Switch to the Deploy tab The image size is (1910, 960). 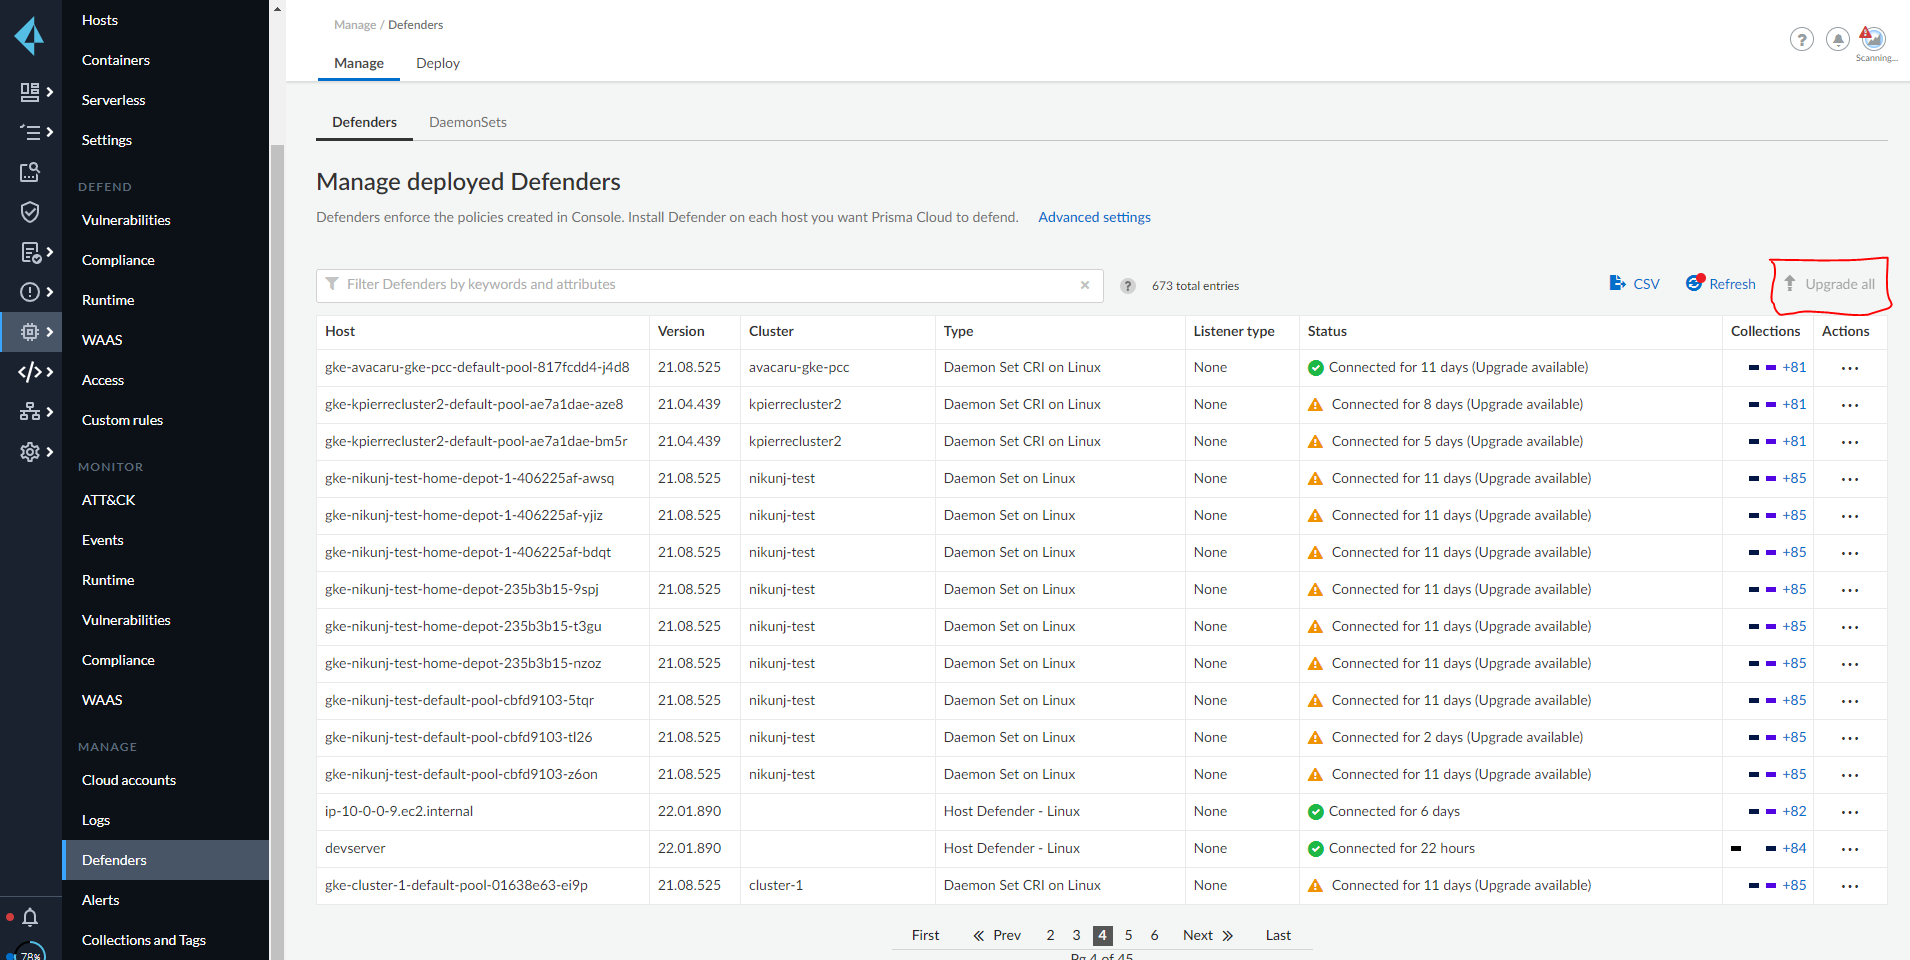pos(438,63)
